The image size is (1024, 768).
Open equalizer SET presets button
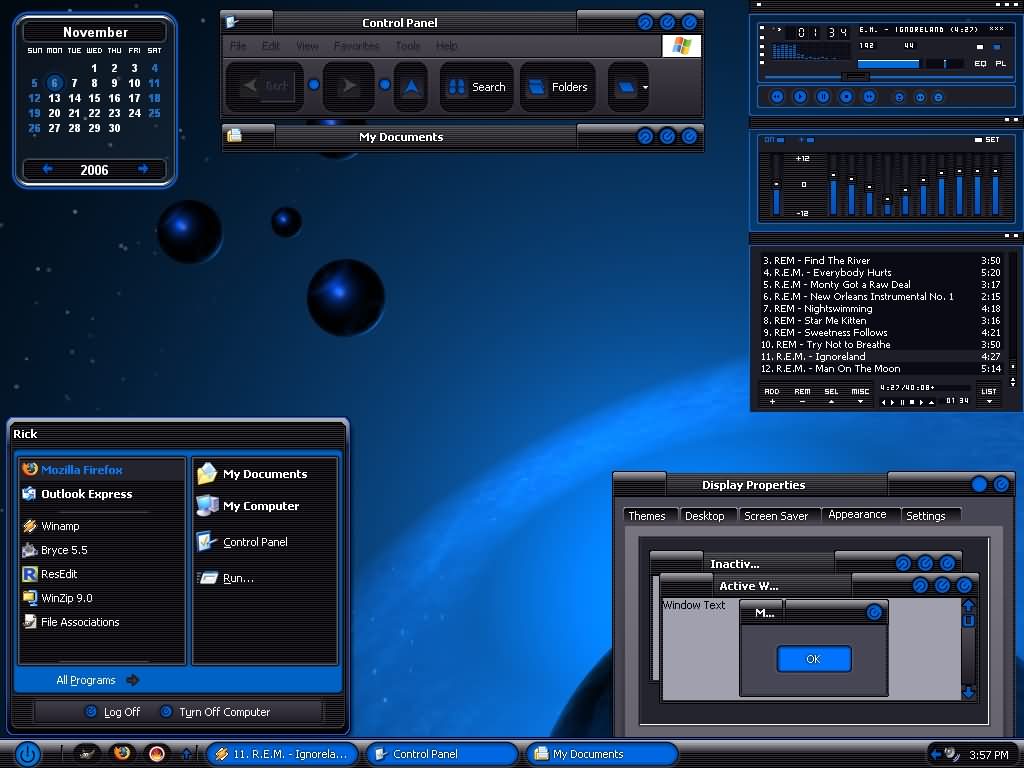pos(987,140)
